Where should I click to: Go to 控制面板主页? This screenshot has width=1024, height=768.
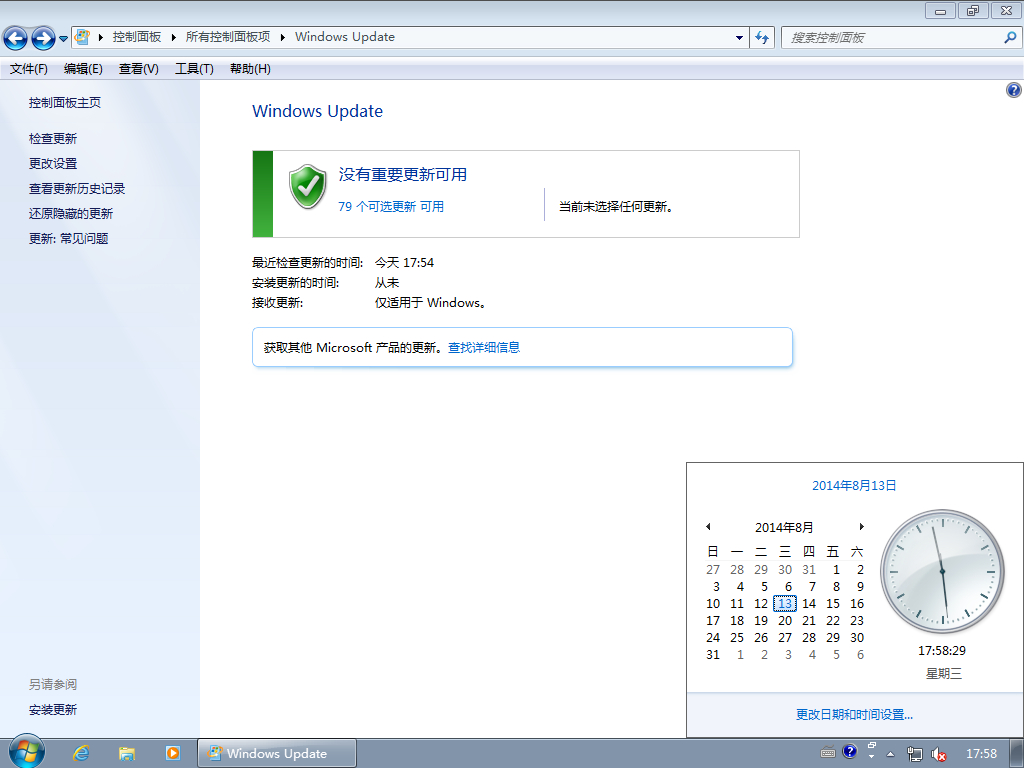pos(65,103)
